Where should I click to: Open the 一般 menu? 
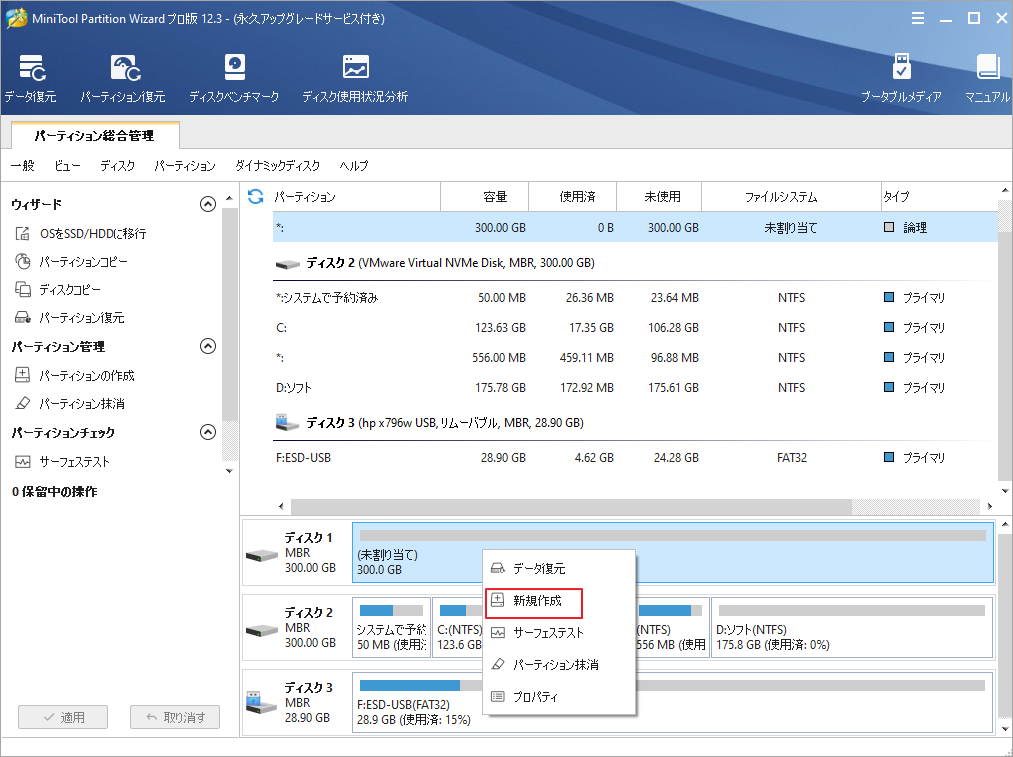pyautogui.click(x=23, y=166)
